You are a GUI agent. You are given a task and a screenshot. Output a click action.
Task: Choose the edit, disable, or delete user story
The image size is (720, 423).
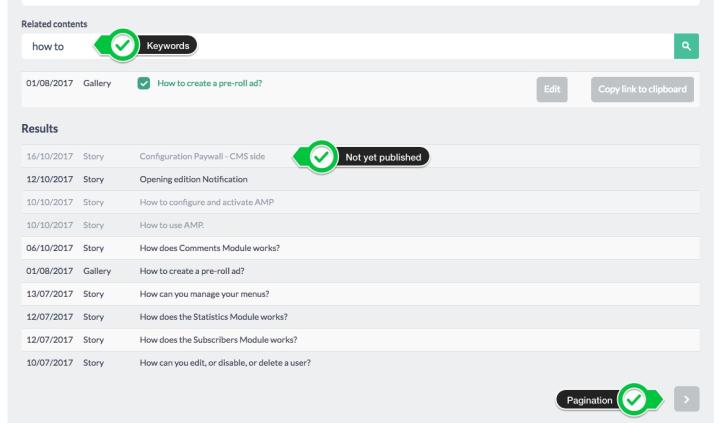click(x=224, y=360)
